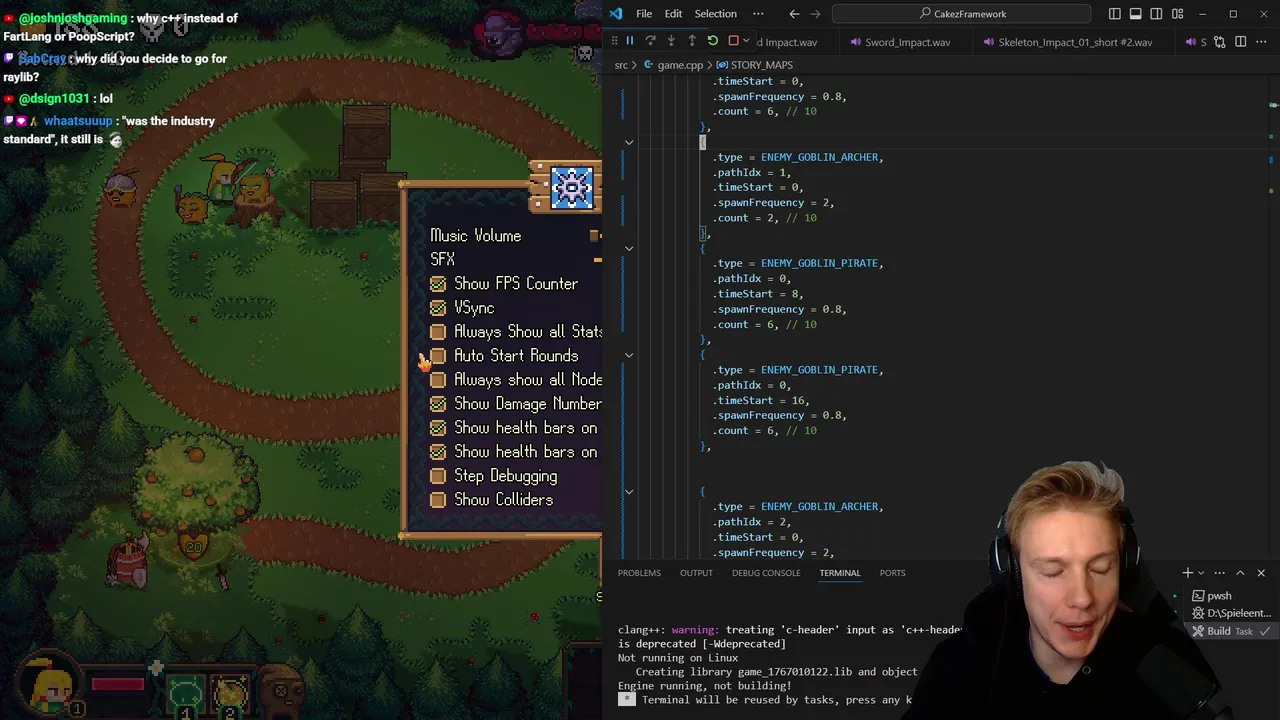The width and height of the screenshot is (1280, 720).
Task: Click the @joshnjoshgaming chat username
Action: [x=73, y=18]
